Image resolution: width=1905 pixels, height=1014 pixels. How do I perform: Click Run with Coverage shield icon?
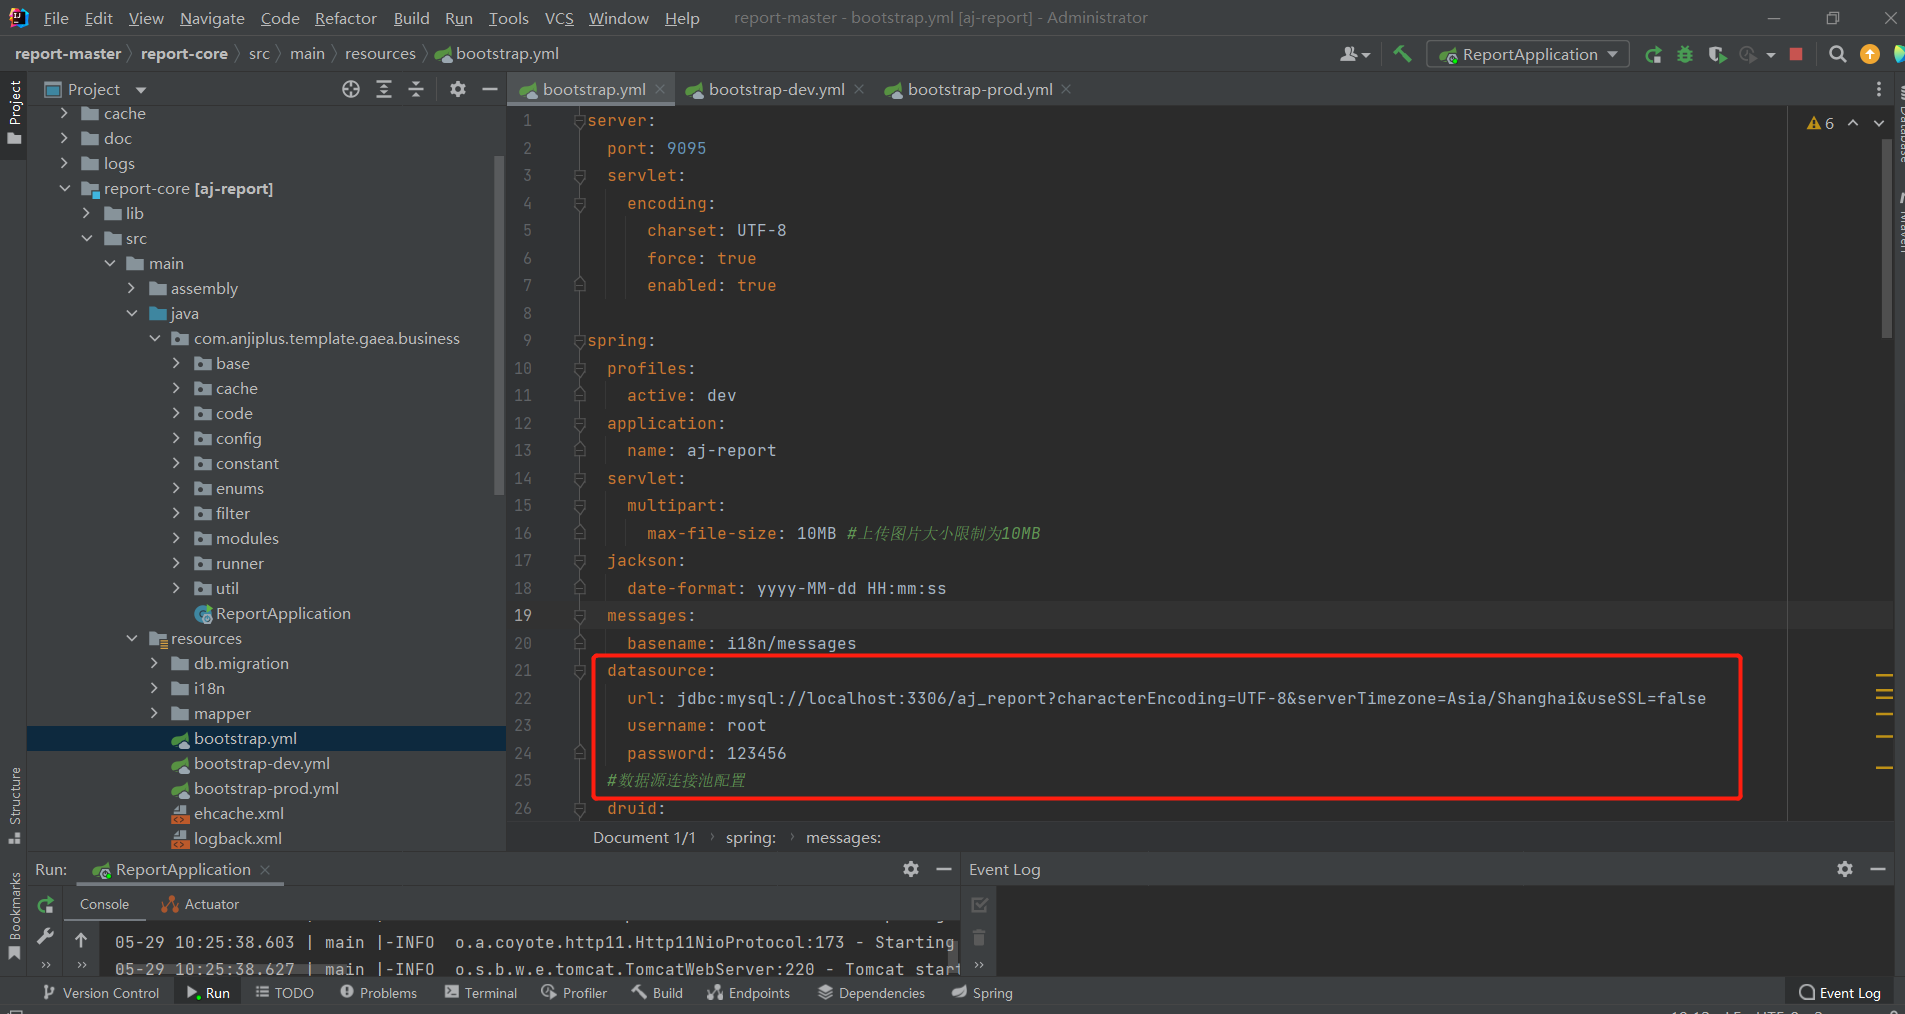point(1717,54)
